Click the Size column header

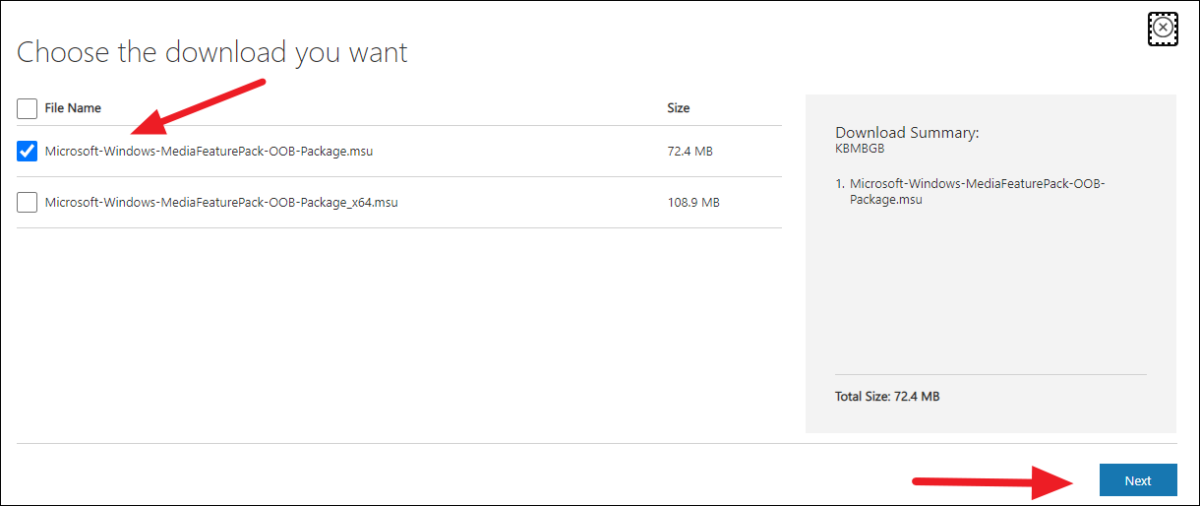click(678, 108)
